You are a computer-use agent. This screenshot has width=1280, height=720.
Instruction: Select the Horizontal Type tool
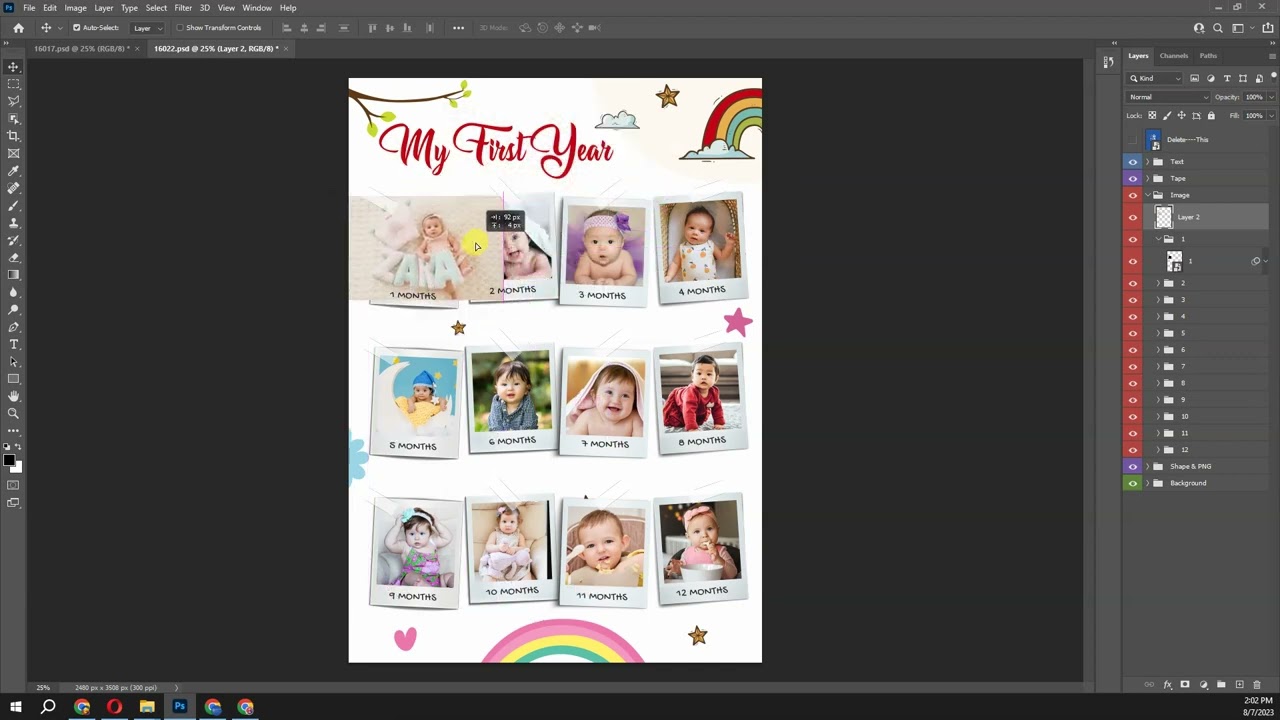click(x=14, y=344)
